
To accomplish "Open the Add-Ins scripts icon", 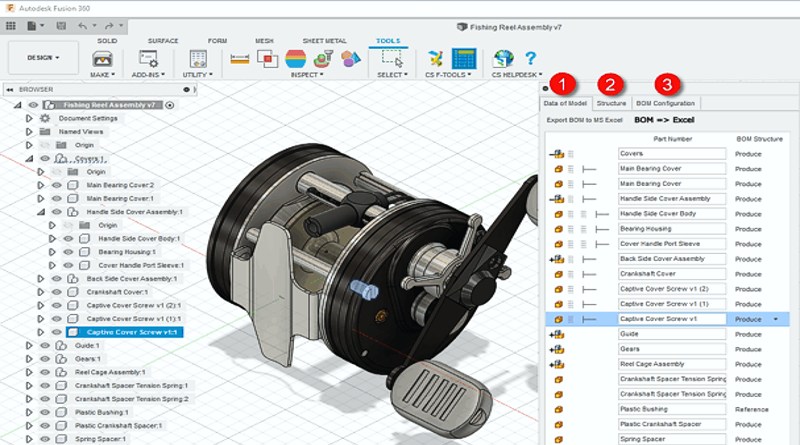I will click(x=148, y=59).
